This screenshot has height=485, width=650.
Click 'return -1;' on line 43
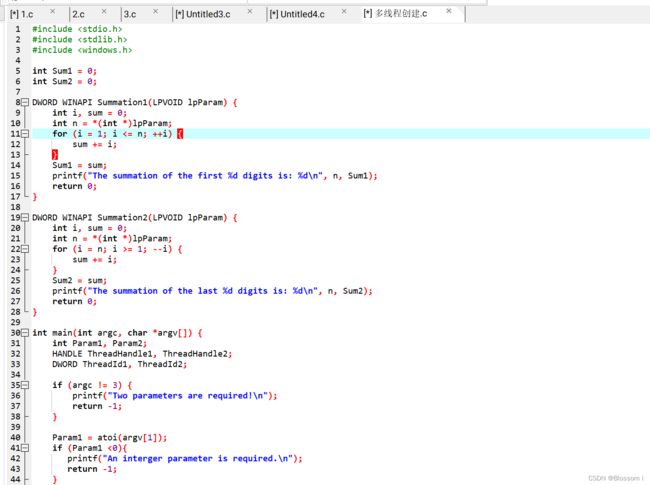point(92,469)
